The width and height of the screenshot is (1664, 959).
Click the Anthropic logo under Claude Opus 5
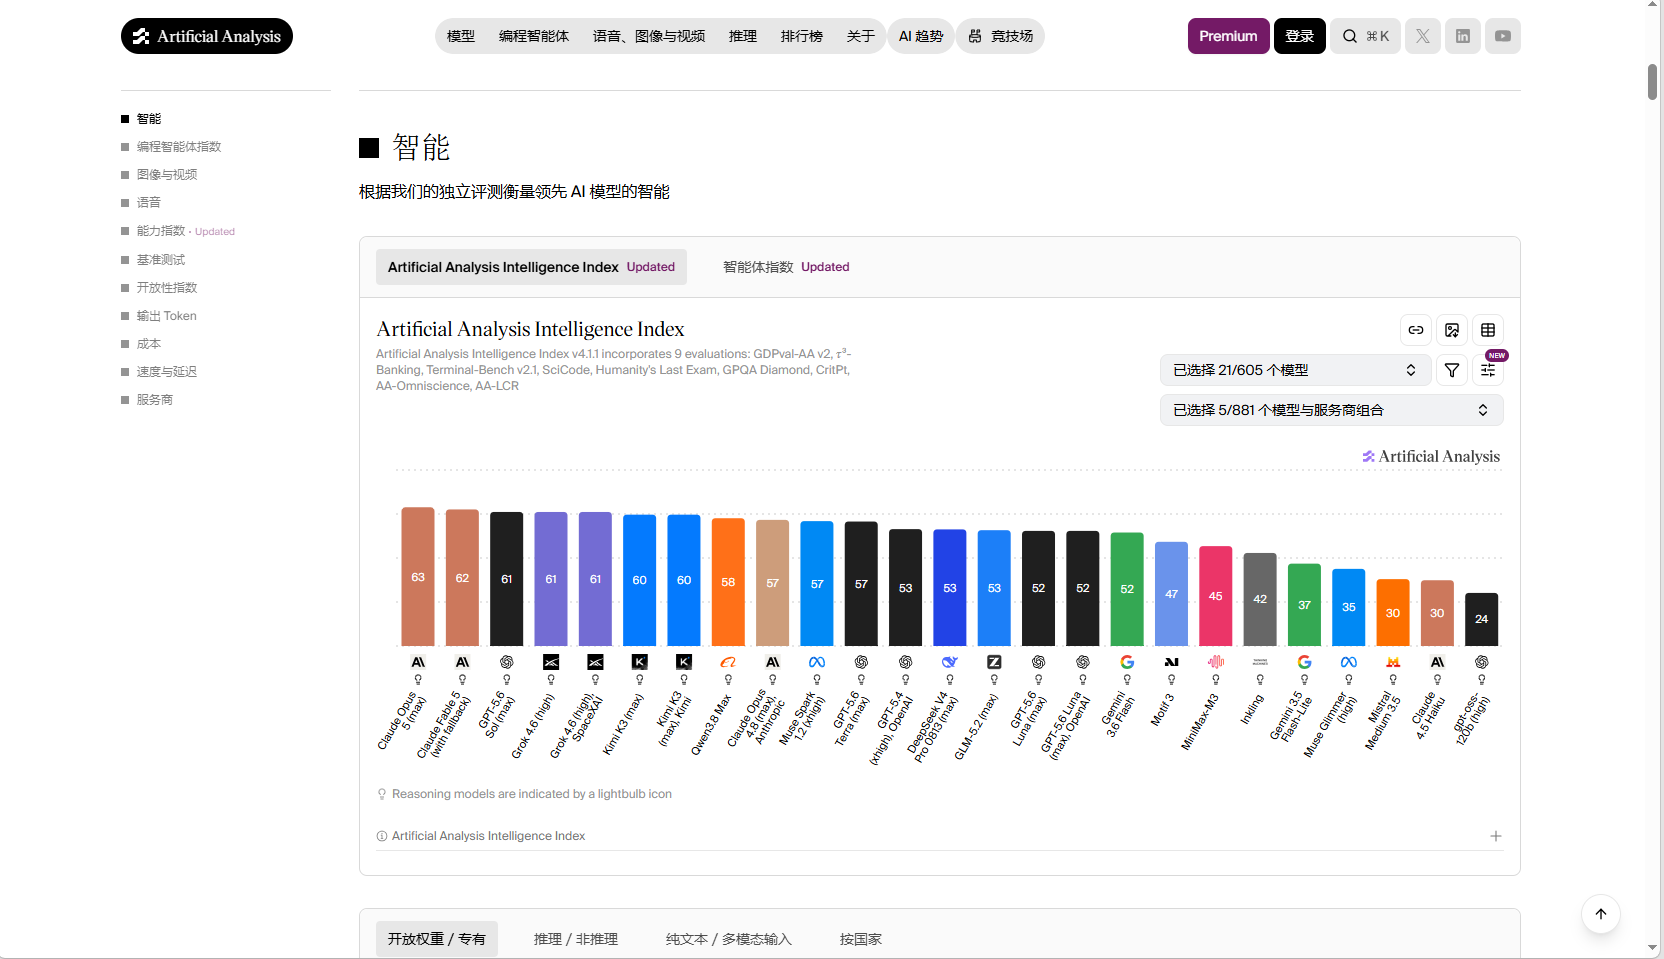[x=418, y=662]
